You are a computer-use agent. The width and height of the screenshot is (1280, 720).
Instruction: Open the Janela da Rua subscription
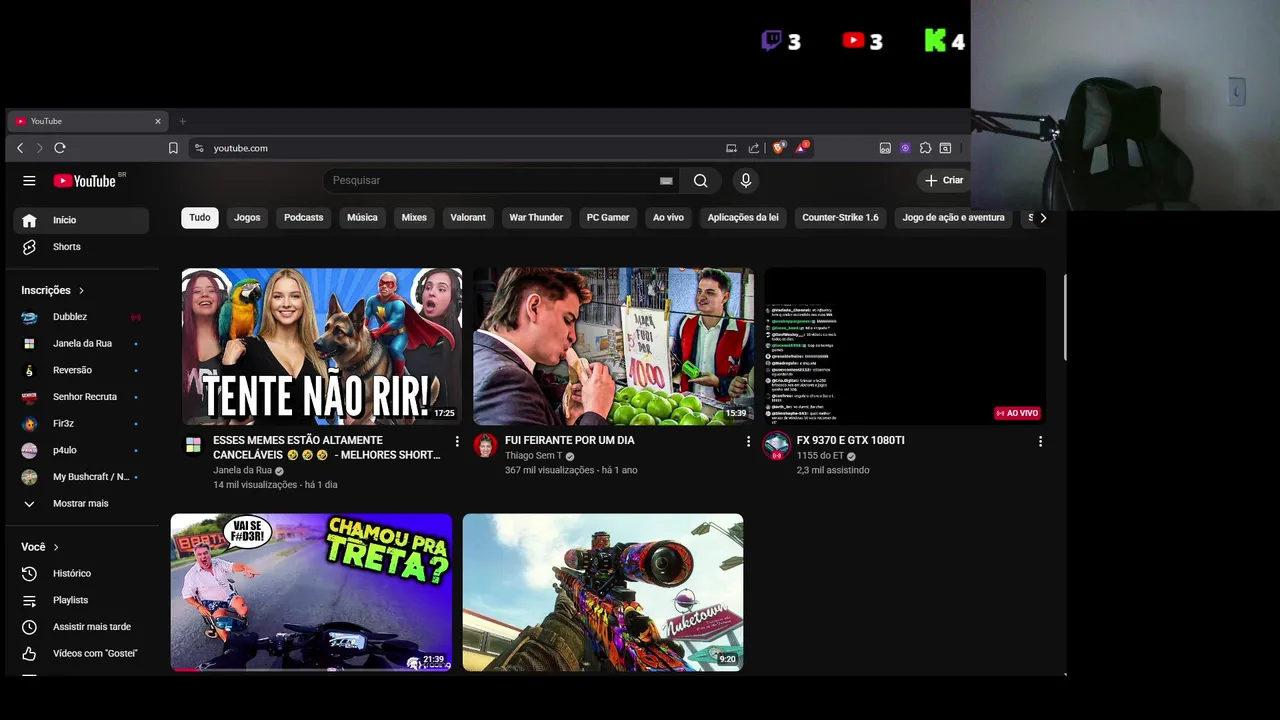coord(81,344)
